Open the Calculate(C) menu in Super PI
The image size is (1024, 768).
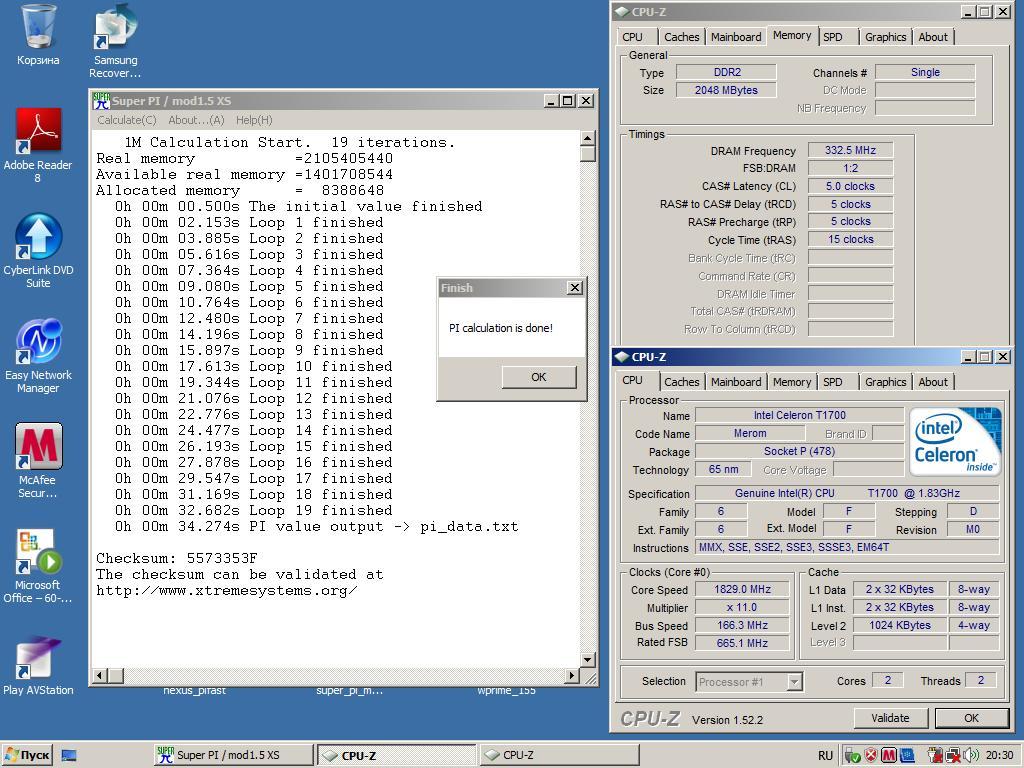(x=127, y=120)
